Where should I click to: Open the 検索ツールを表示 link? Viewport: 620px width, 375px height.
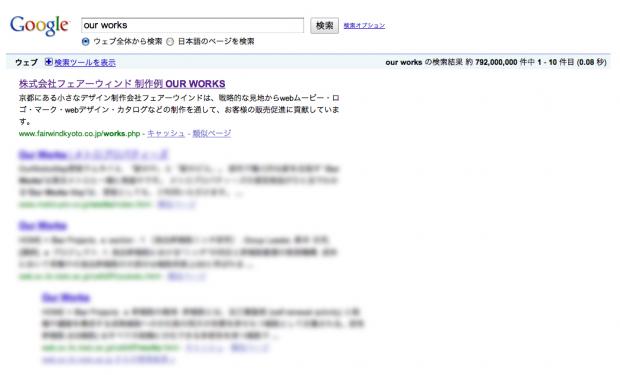tap(85, 62)
